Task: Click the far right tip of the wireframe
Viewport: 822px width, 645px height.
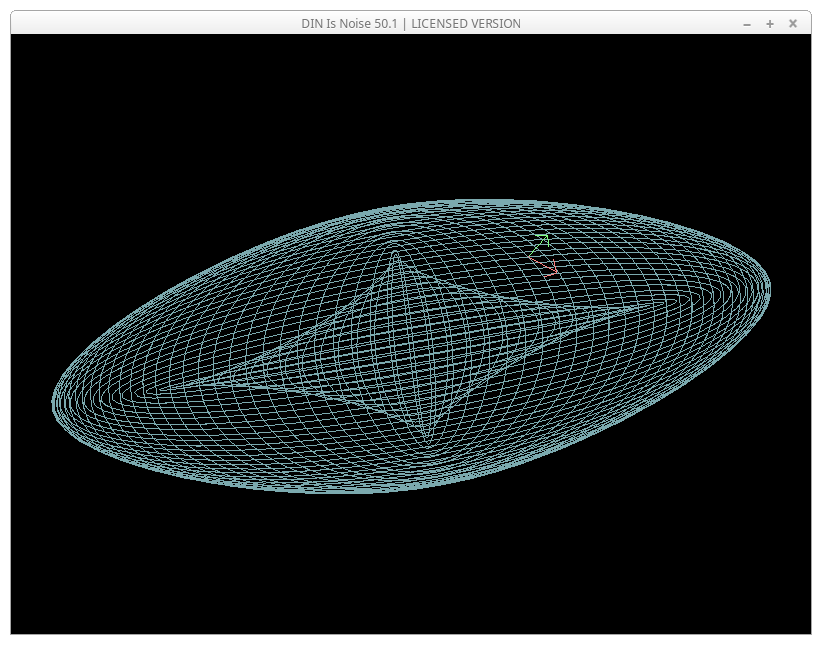Action: [769, 289]
